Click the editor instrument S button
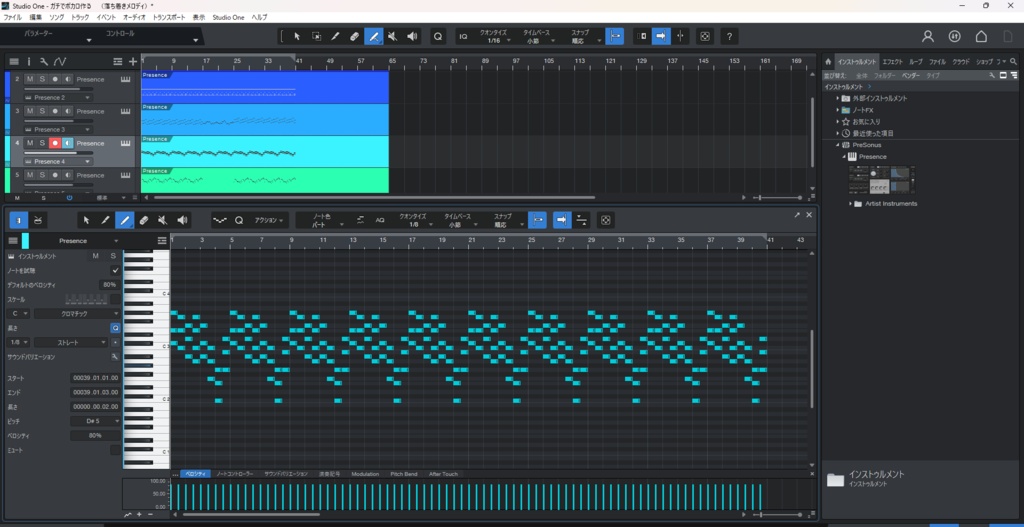The image size is (1024, 527). point(112,256)
